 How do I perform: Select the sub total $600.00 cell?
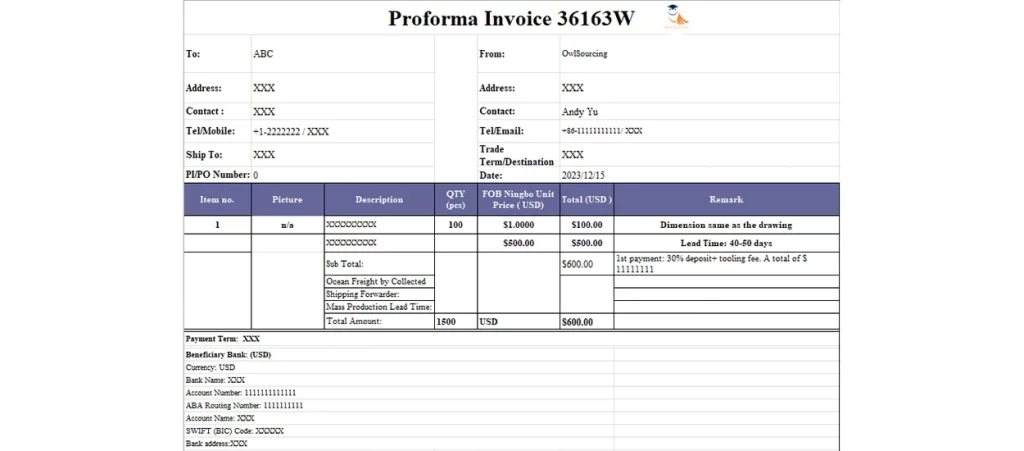[x=586, y=264]
